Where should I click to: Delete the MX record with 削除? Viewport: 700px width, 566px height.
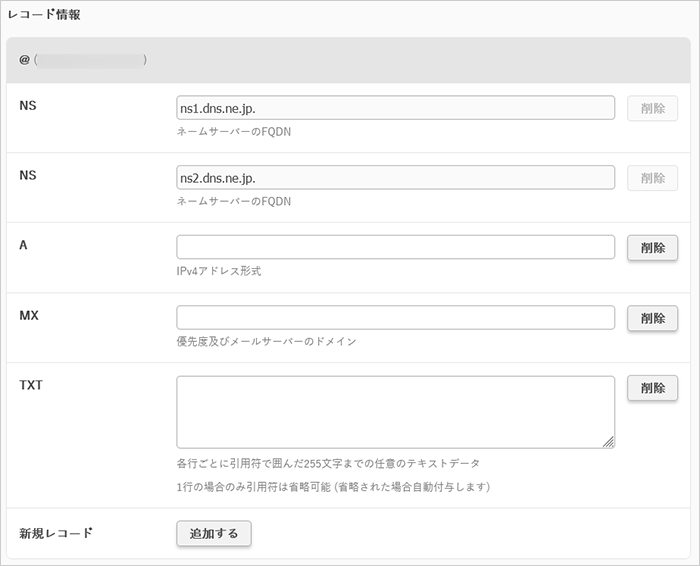click(652, 317)
